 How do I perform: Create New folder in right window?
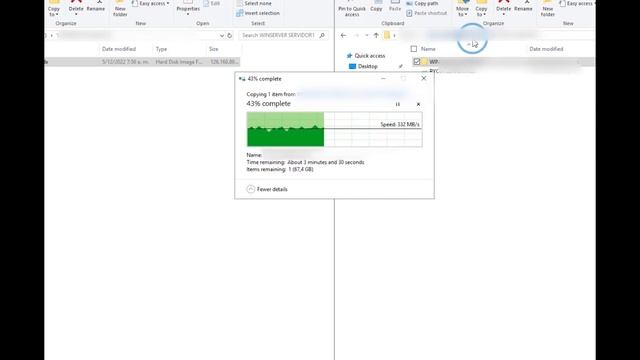click(x=548, y=9)
